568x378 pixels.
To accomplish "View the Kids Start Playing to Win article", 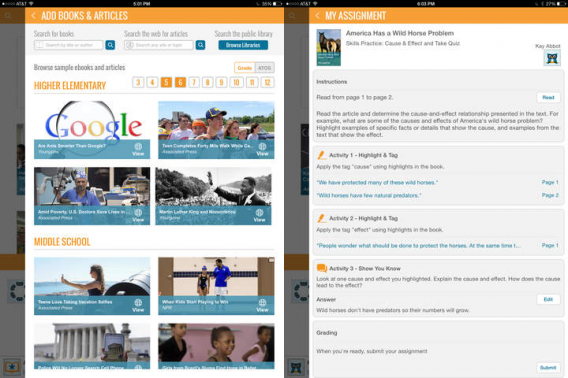I will (x=262, y=305).
